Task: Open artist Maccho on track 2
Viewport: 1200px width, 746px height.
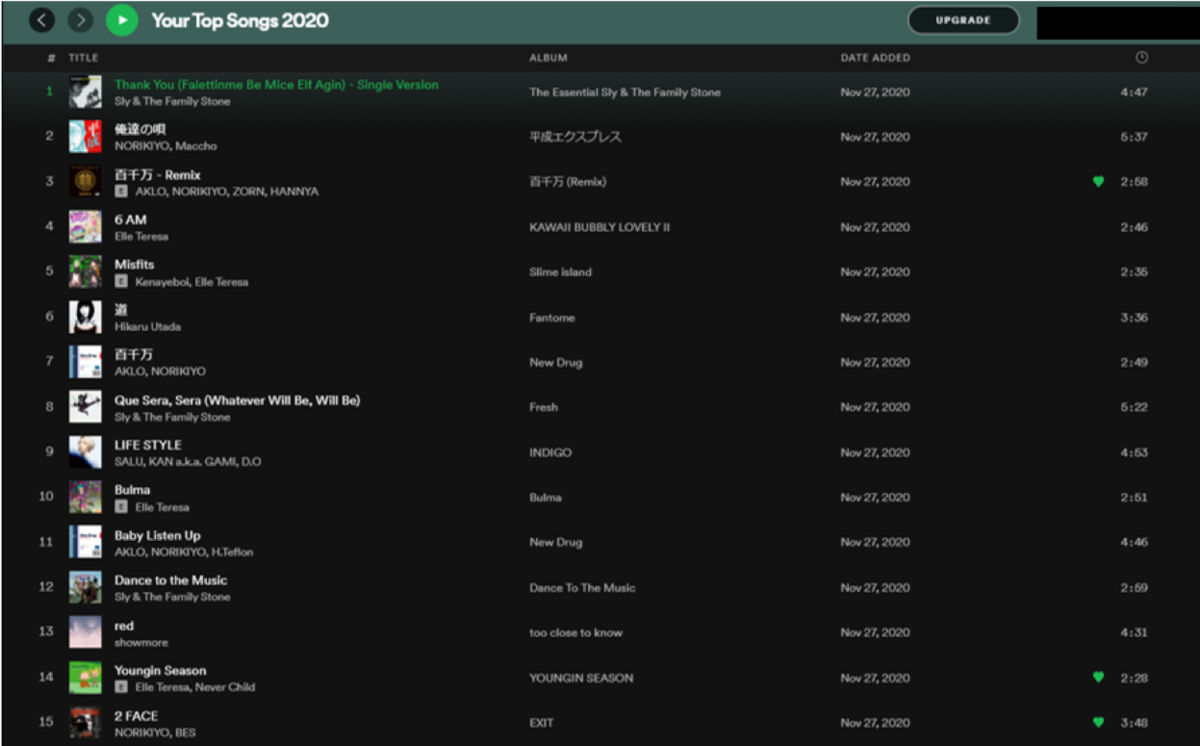Action: pyautogui.click(x=196, y=146)
